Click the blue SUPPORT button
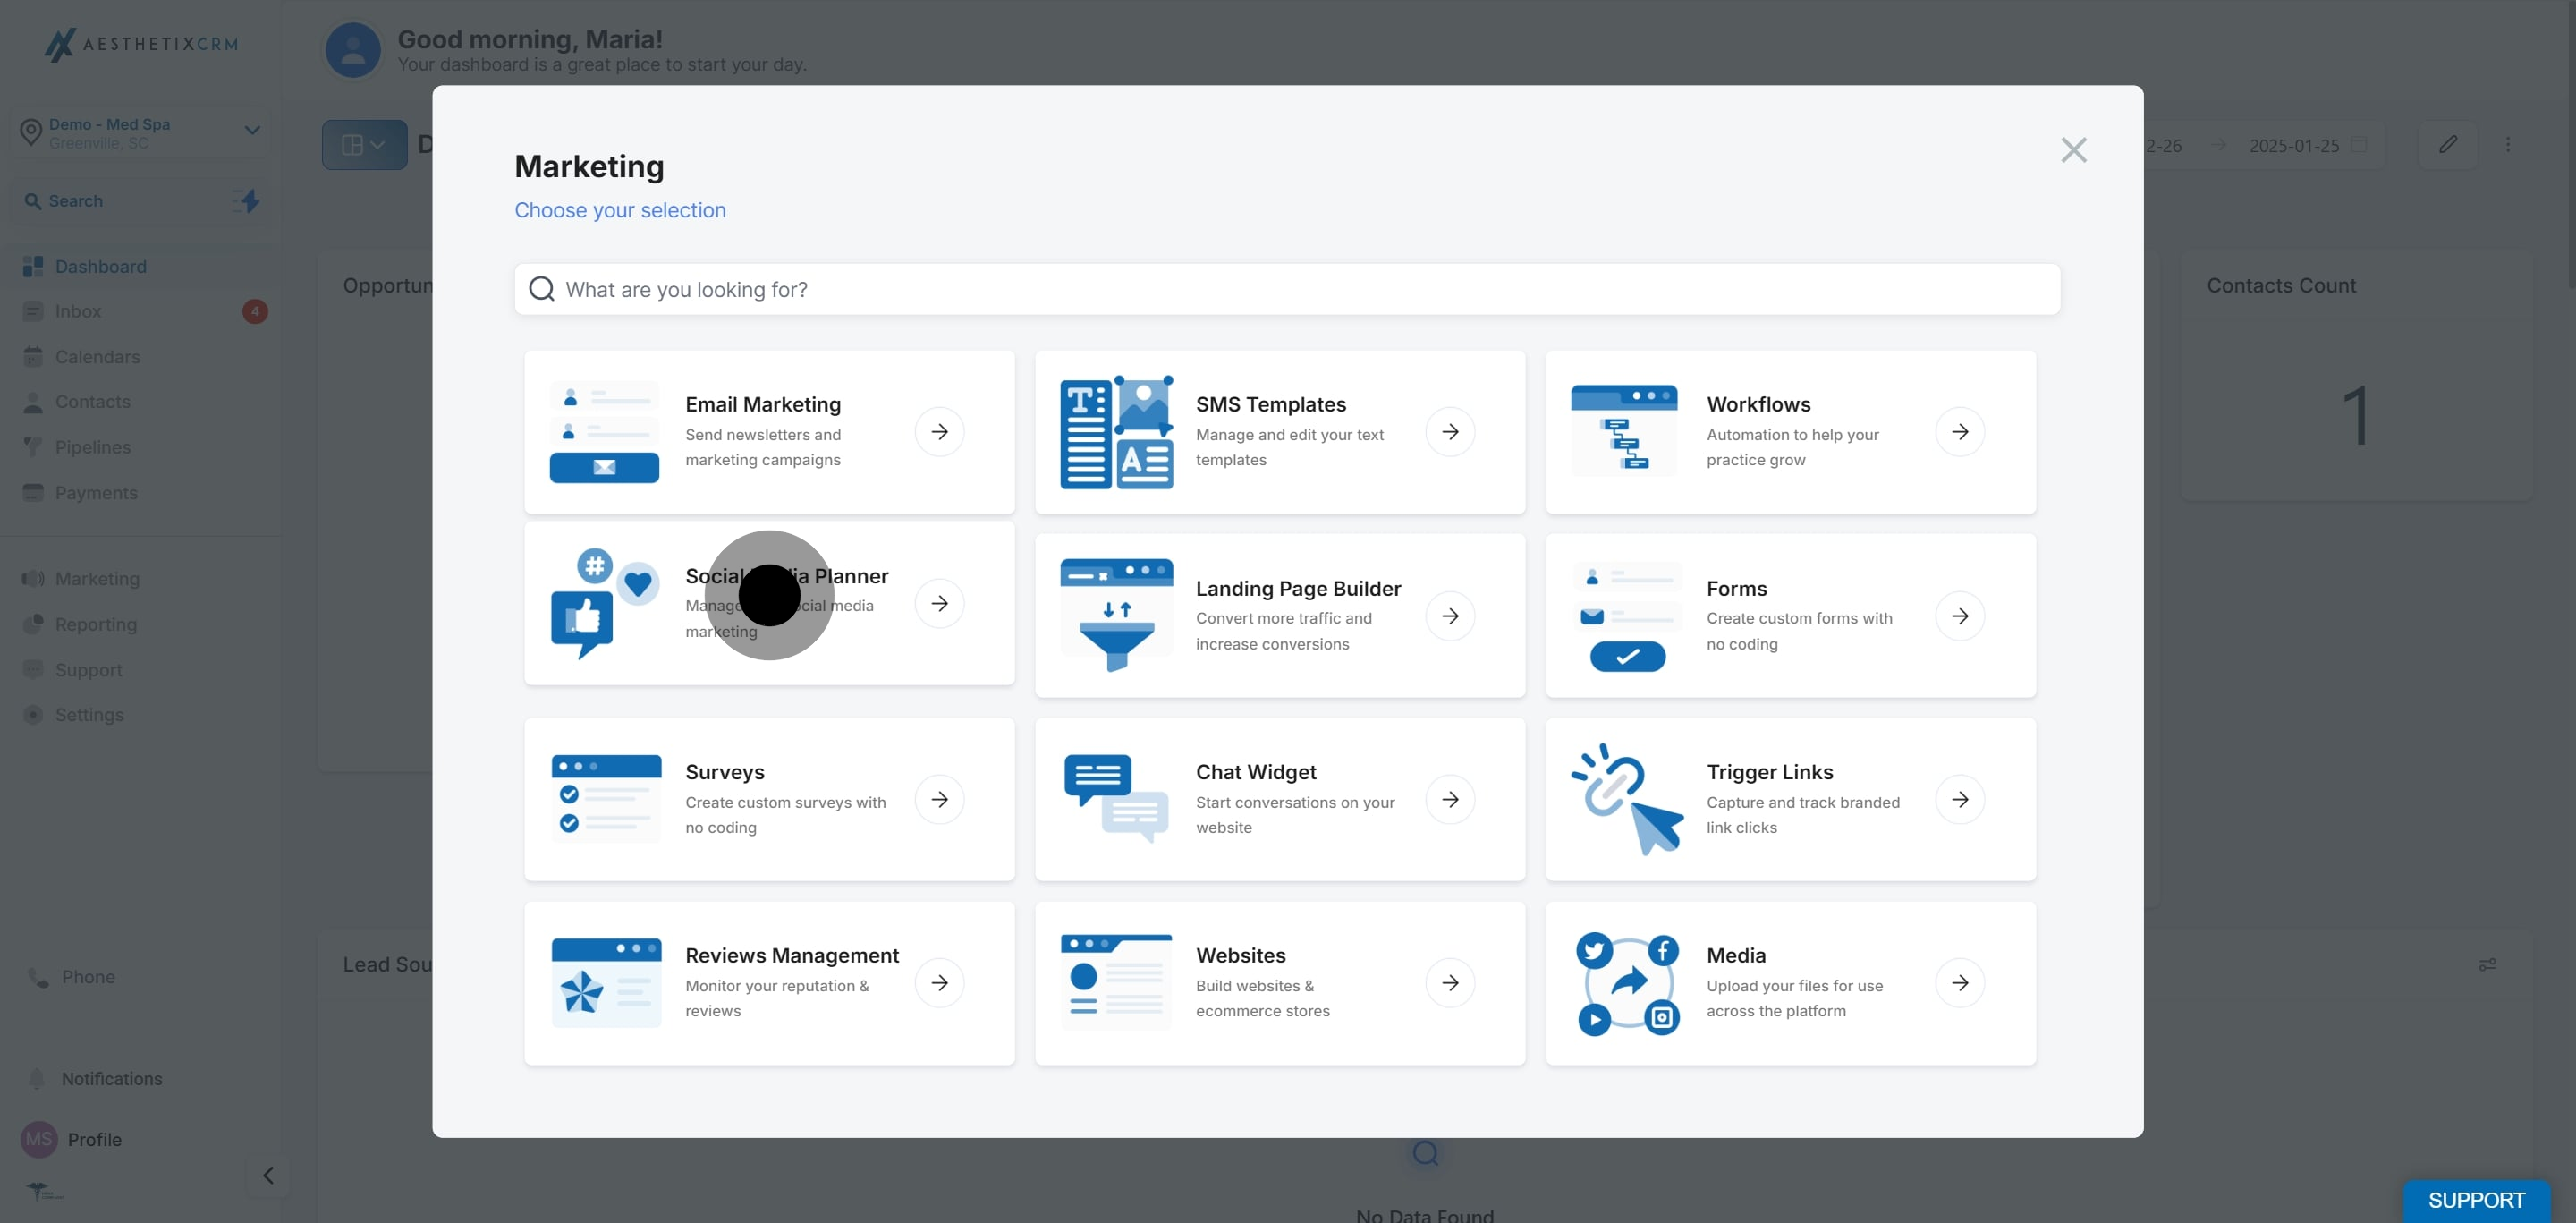Image resolution: width=2576 pixels, height=1223 pixels. click(x=2475, y=1200)
